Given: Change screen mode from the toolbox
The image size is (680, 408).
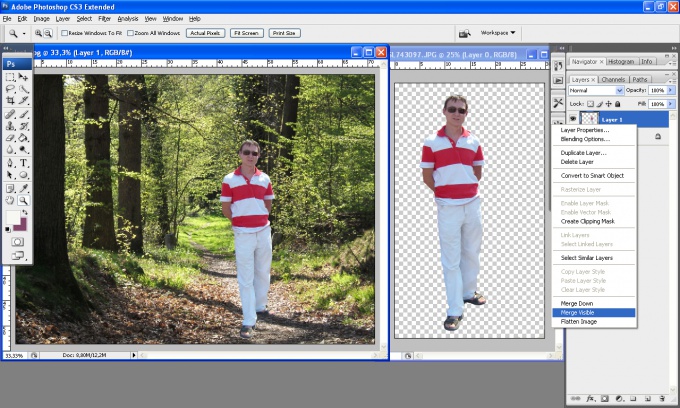Looking at the screenshot, I should click(17, 256).
